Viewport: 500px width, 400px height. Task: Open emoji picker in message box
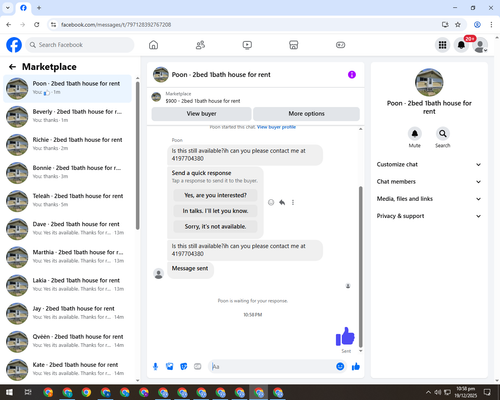click(340, 367)
